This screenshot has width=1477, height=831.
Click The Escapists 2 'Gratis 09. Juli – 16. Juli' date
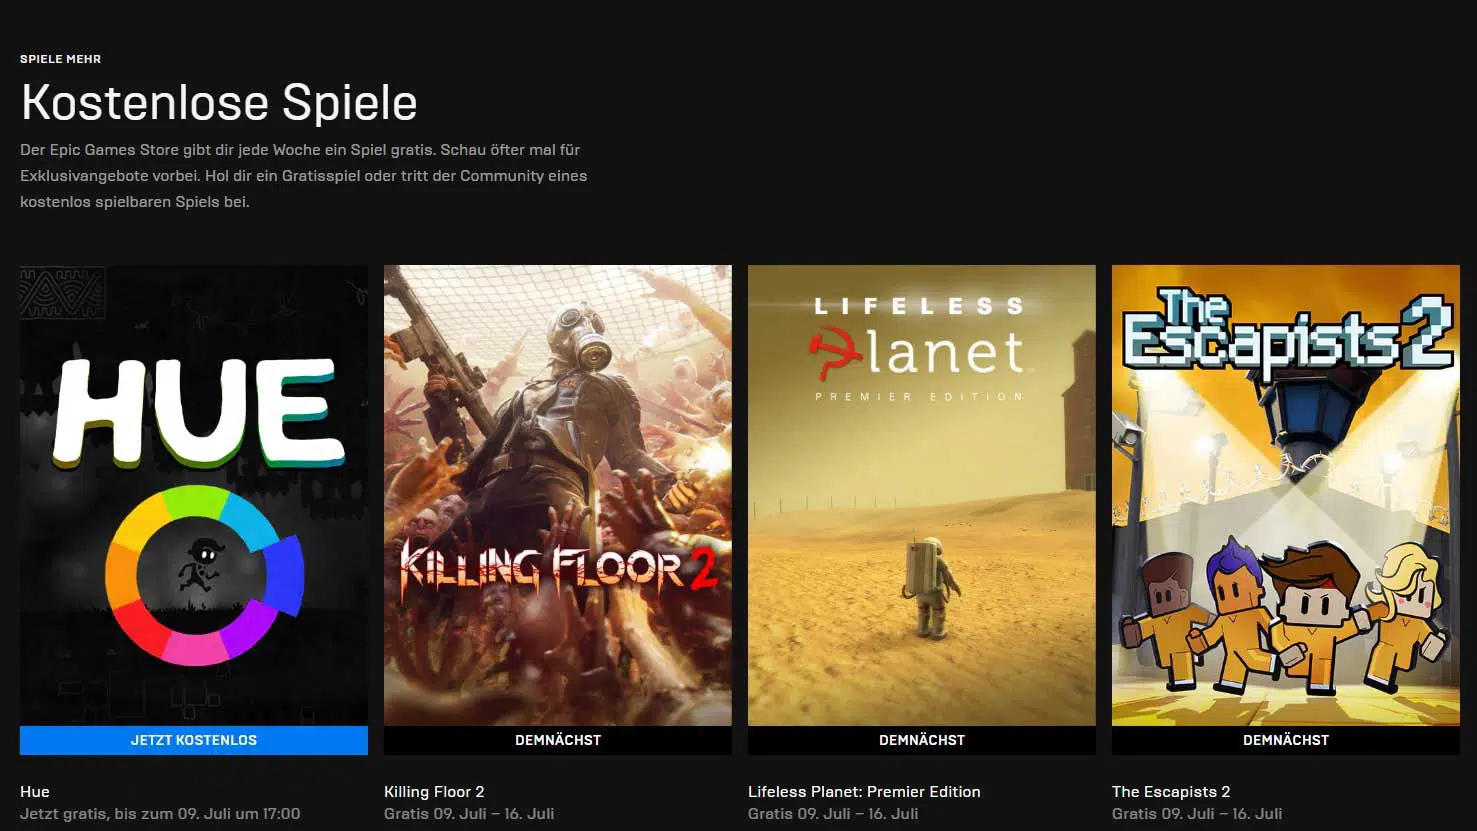(1197, 814)
